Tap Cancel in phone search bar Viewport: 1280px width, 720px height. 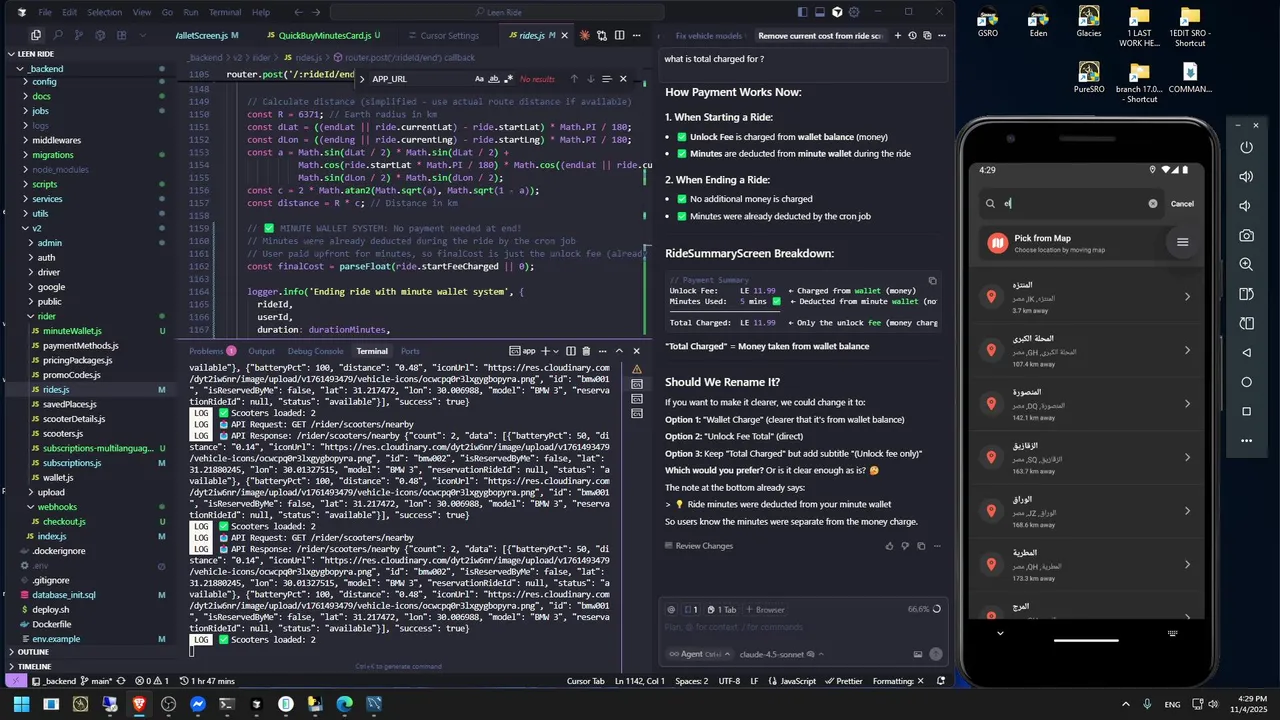coord(1182,203)
